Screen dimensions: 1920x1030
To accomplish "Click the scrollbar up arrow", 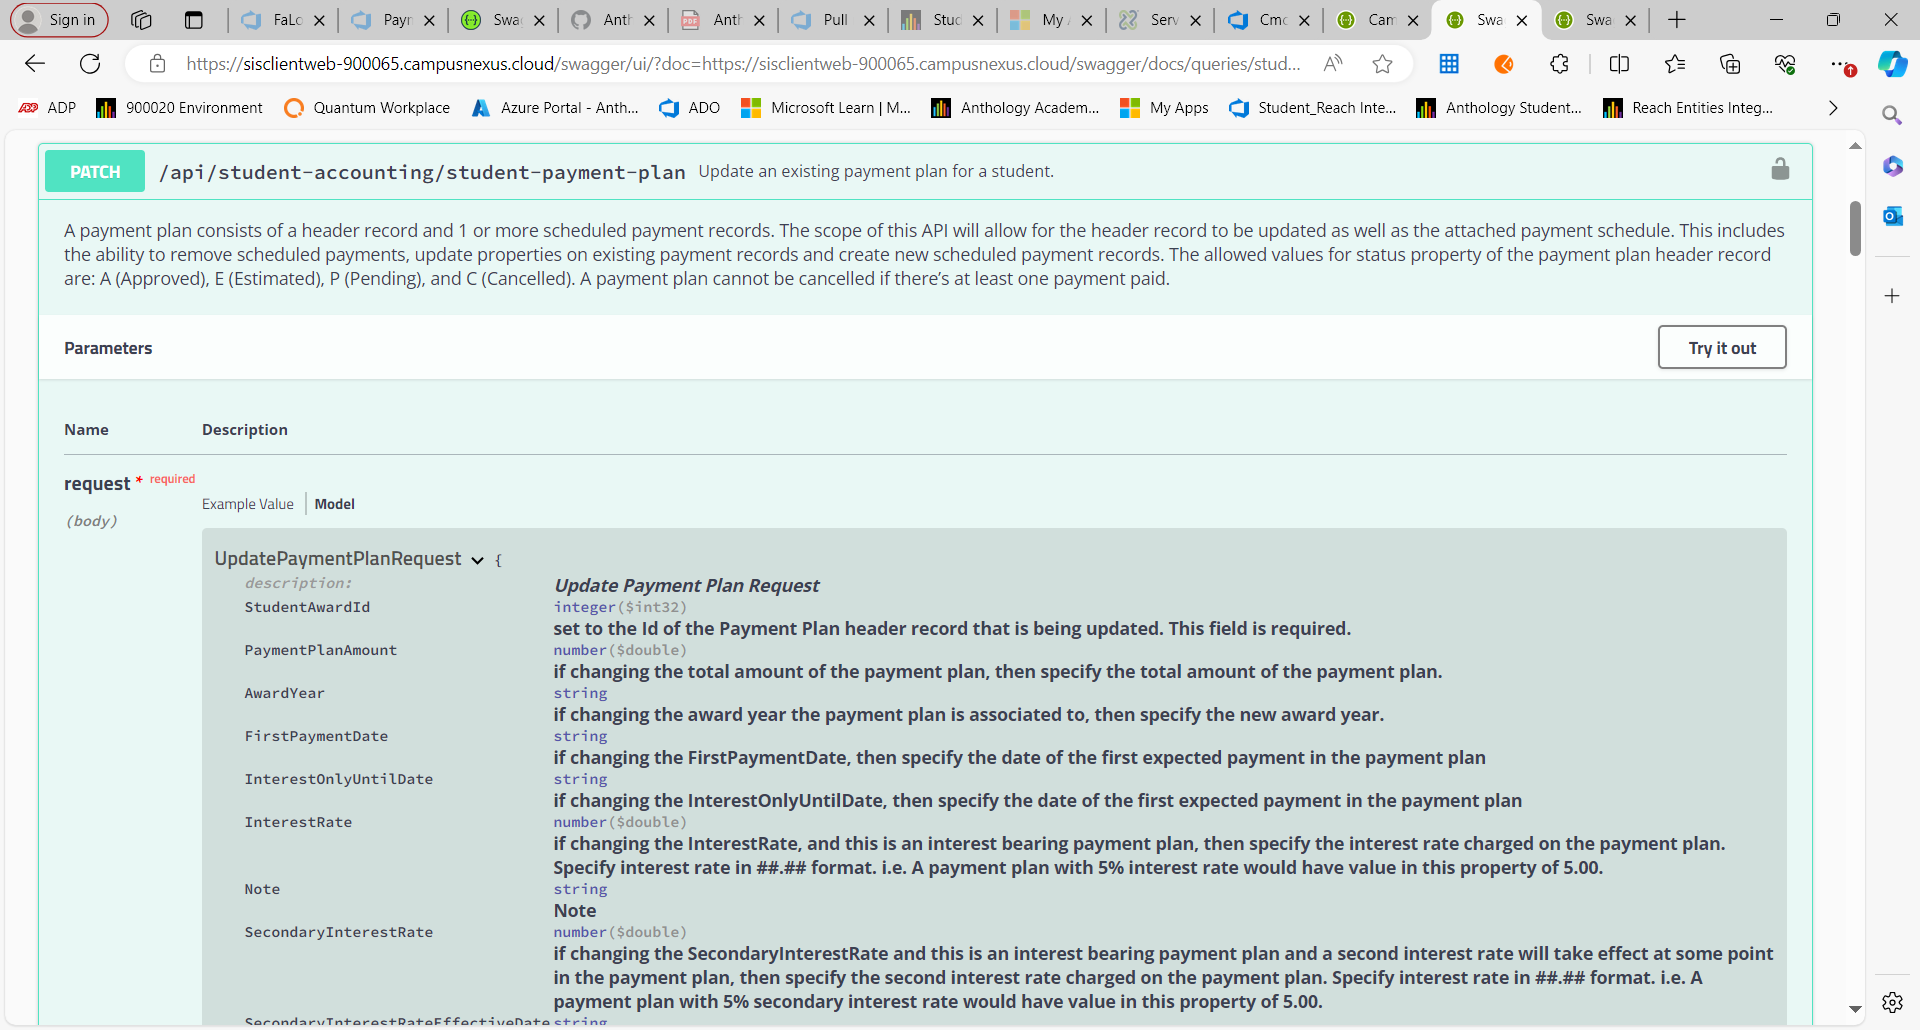I will [1855, 146].
